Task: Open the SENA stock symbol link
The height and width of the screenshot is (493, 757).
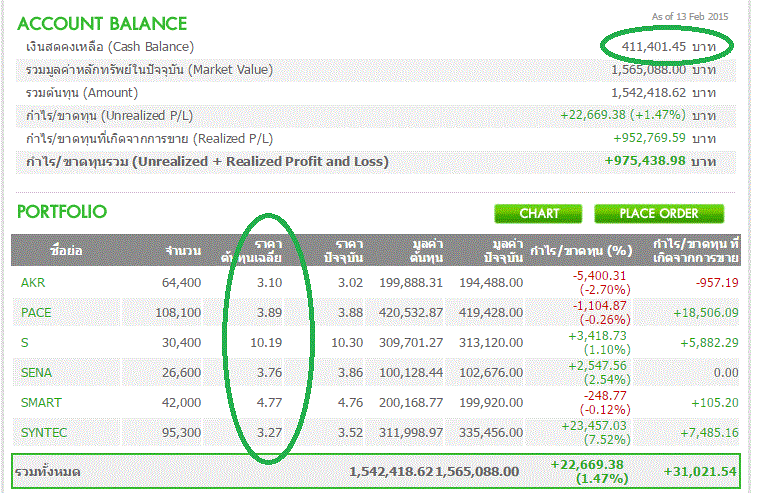Action: pyautogui.click(x=36, y=373)
